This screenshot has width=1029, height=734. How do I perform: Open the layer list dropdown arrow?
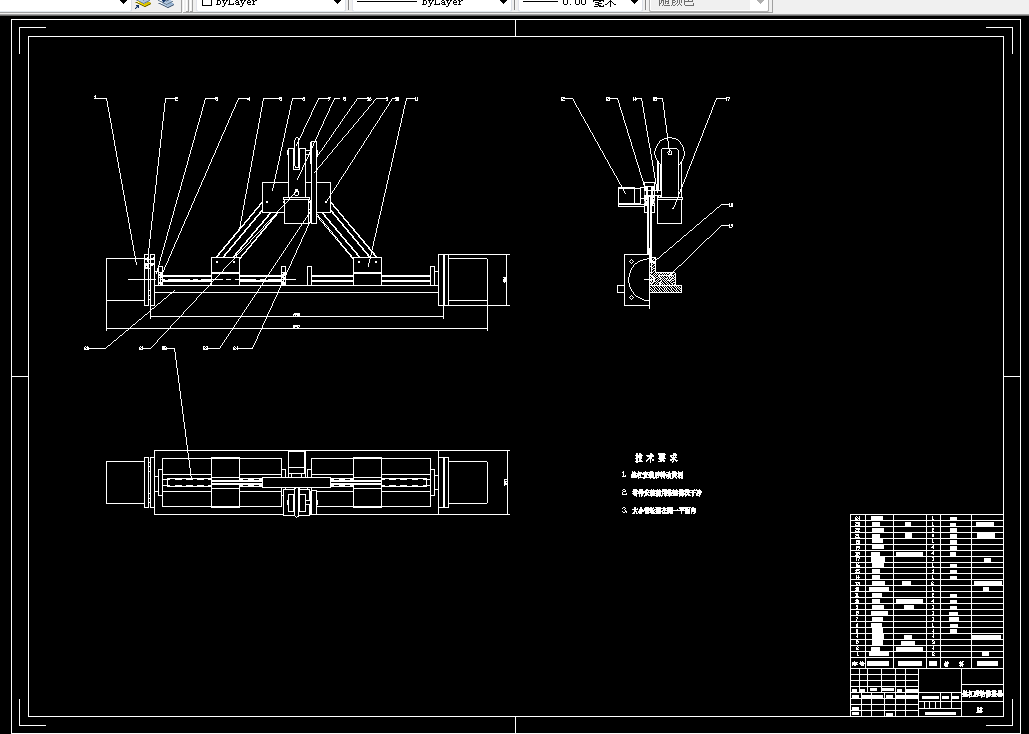coord(123,3)
